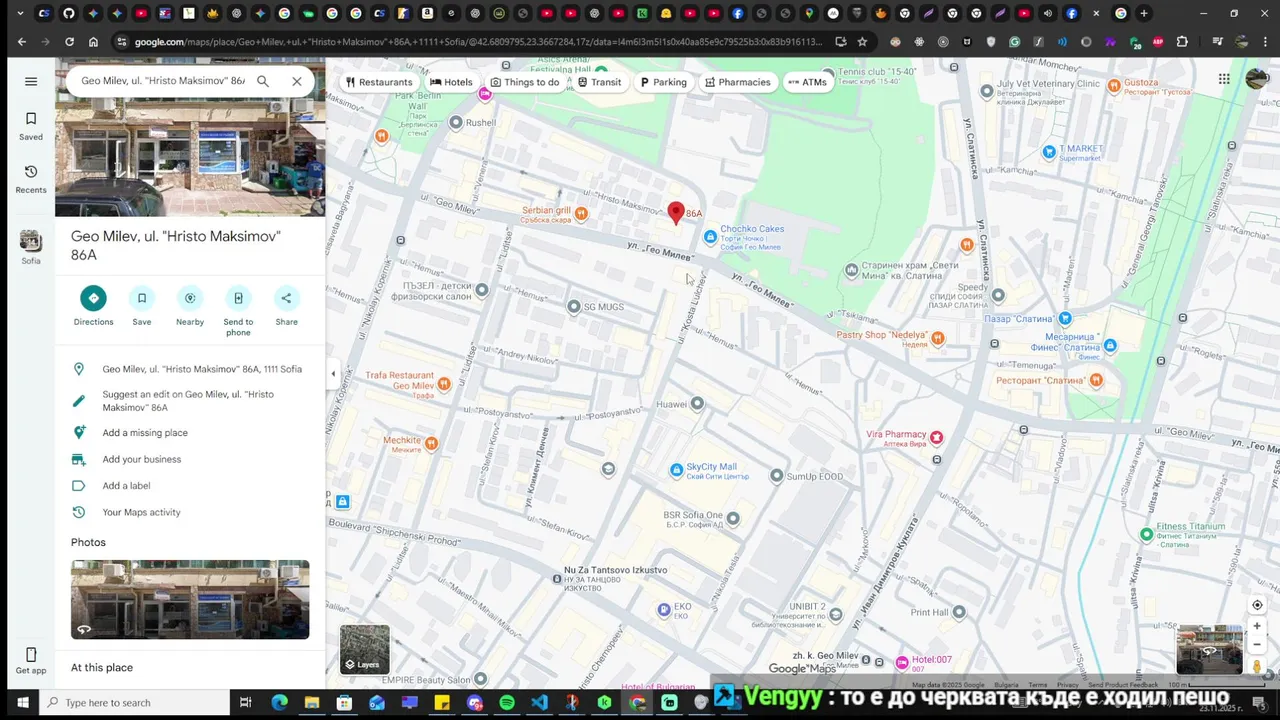
Task: Go to Chrome home page
Action: pos(93,42)
